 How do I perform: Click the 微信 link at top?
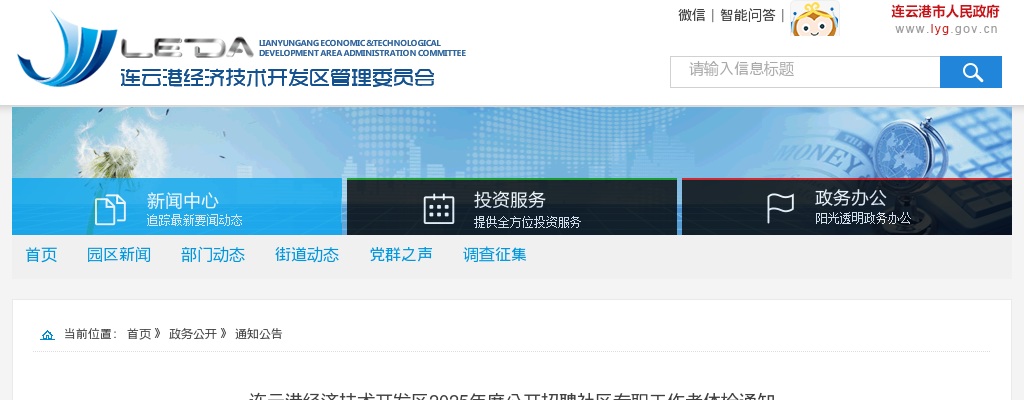pyautogui.click(x=691, y=15)
